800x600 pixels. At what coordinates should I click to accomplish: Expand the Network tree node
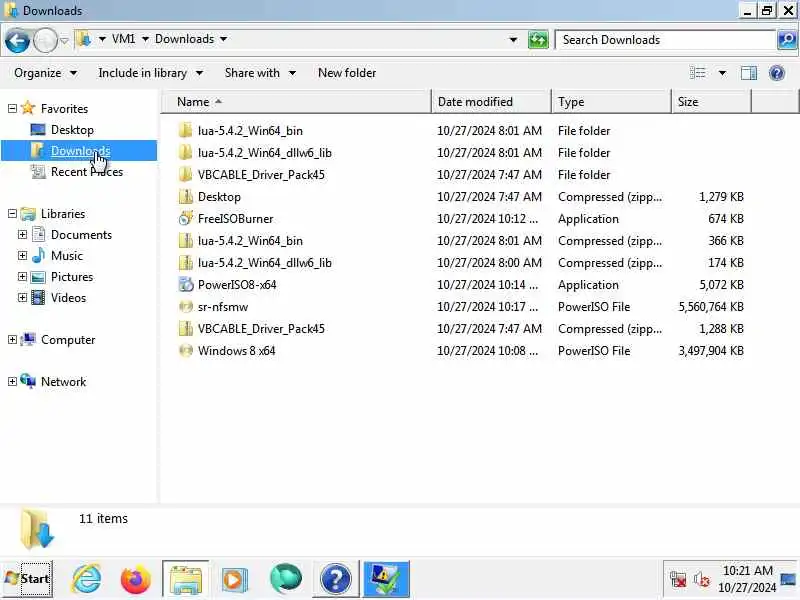12,382
